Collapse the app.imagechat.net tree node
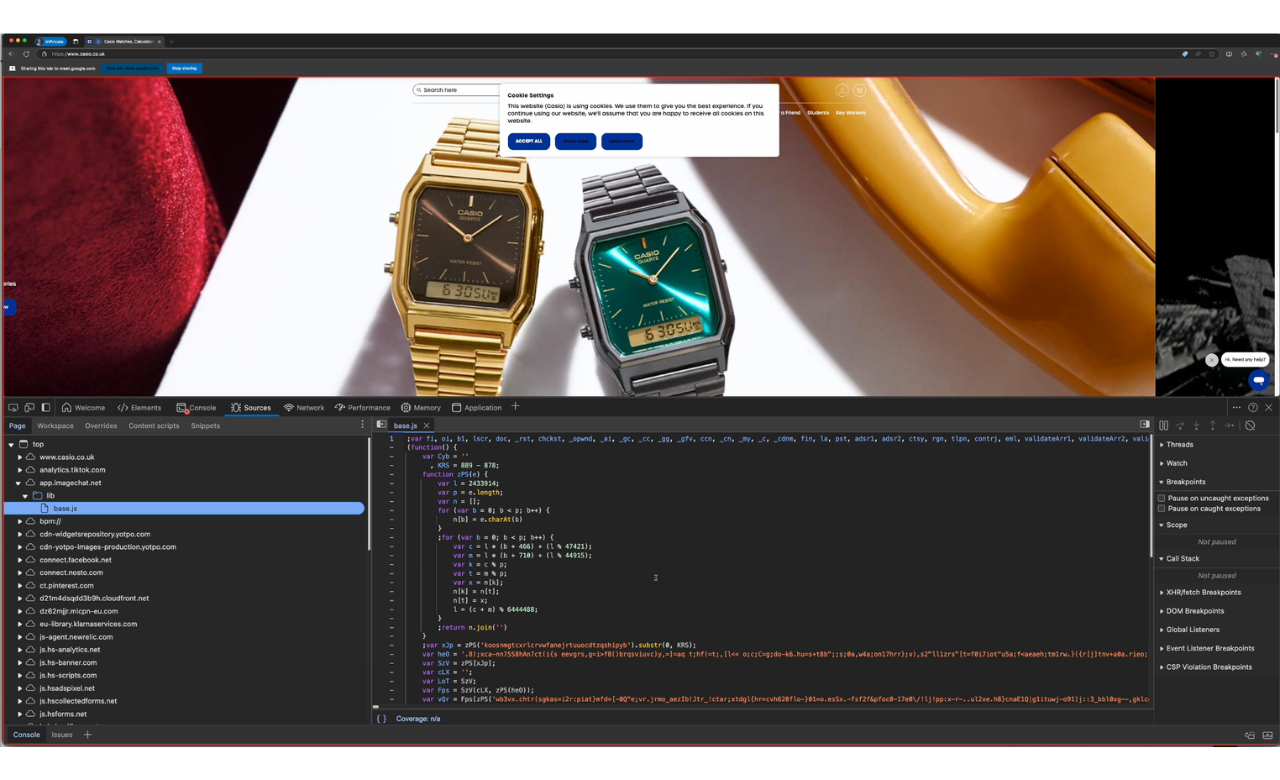Viewport: 1280px width, 780px height. pyautogui.click(x=19, y=483)
